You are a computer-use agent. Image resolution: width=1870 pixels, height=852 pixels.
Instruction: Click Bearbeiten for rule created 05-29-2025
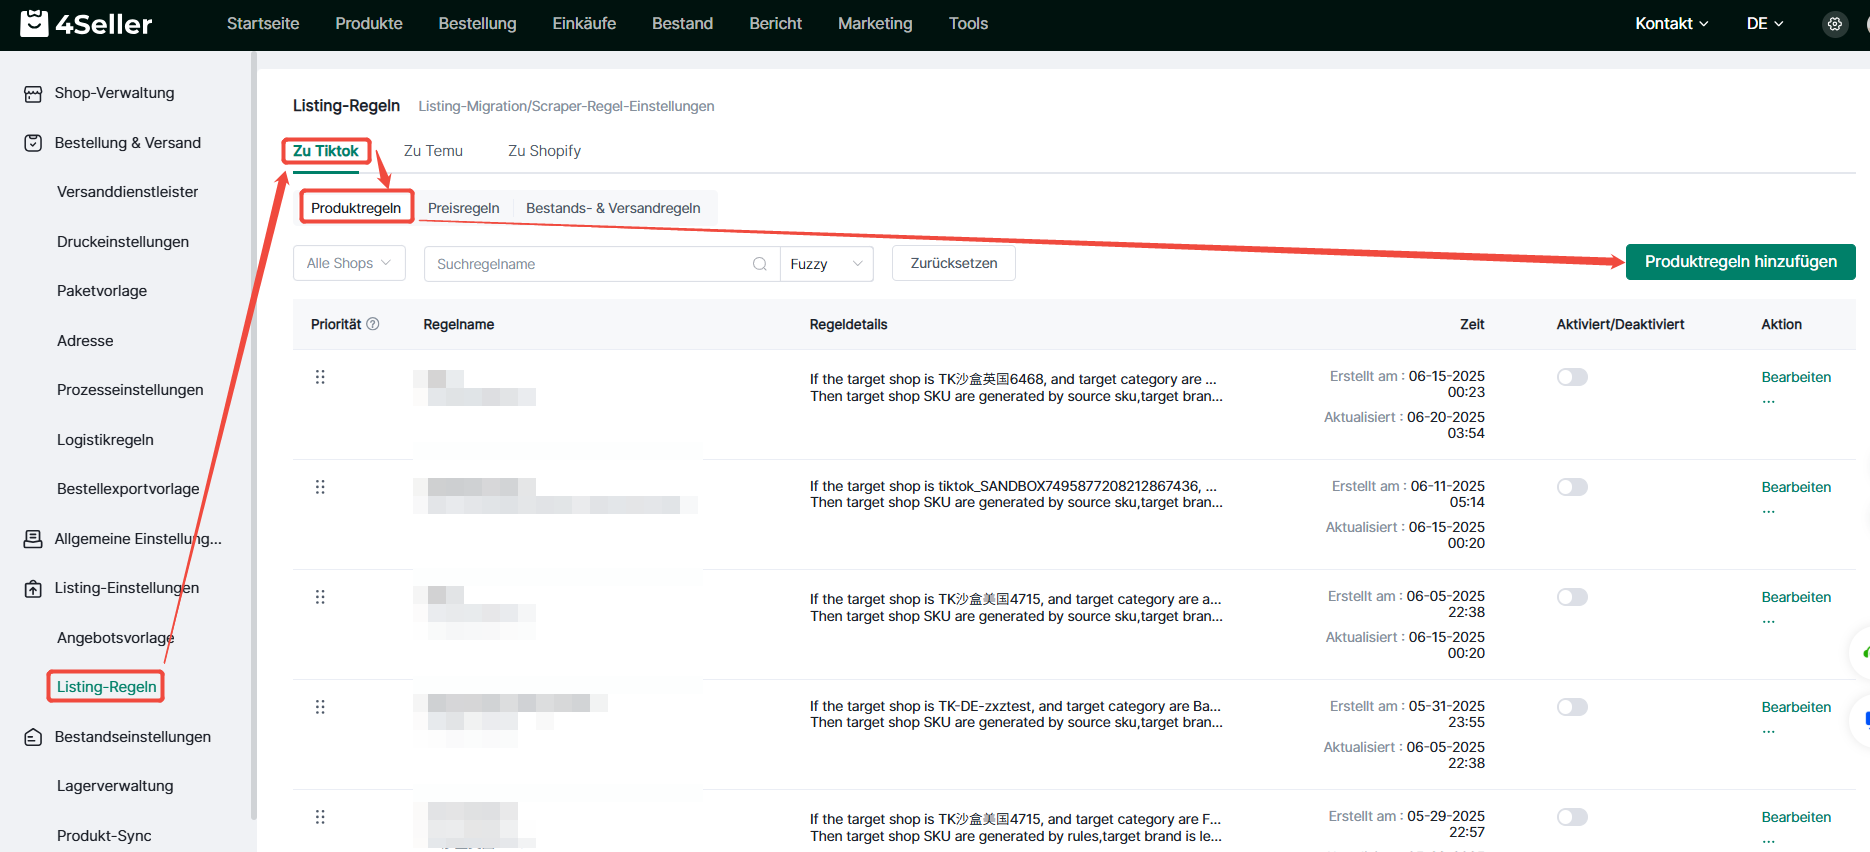click(x=1796, y=817)
